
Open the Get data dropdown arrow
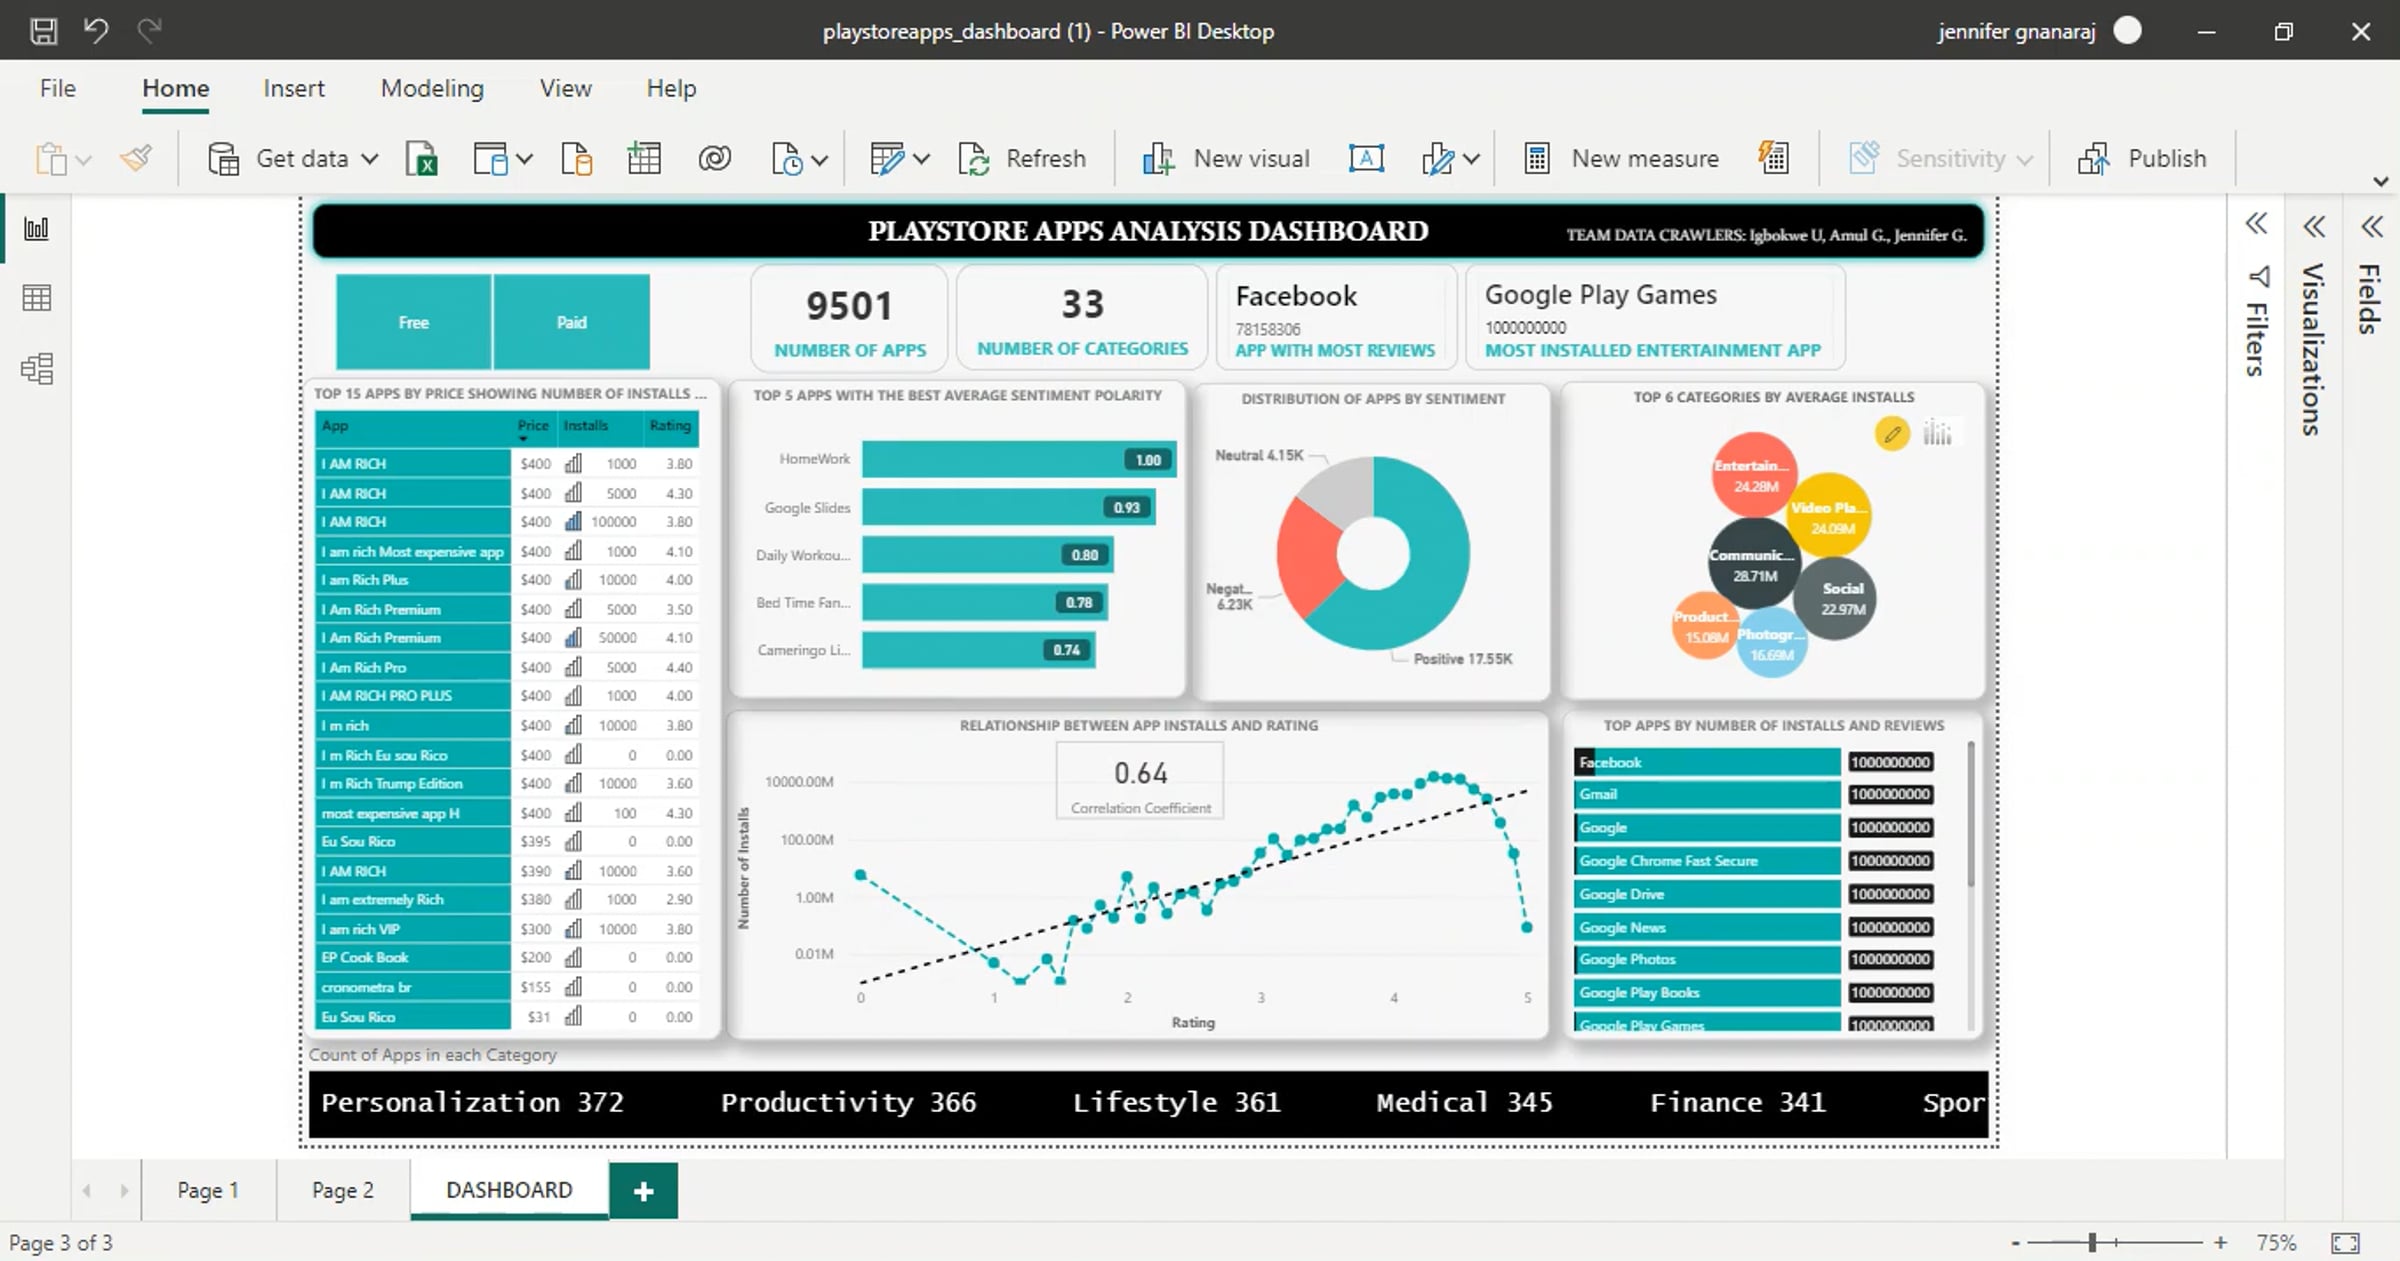369,159
